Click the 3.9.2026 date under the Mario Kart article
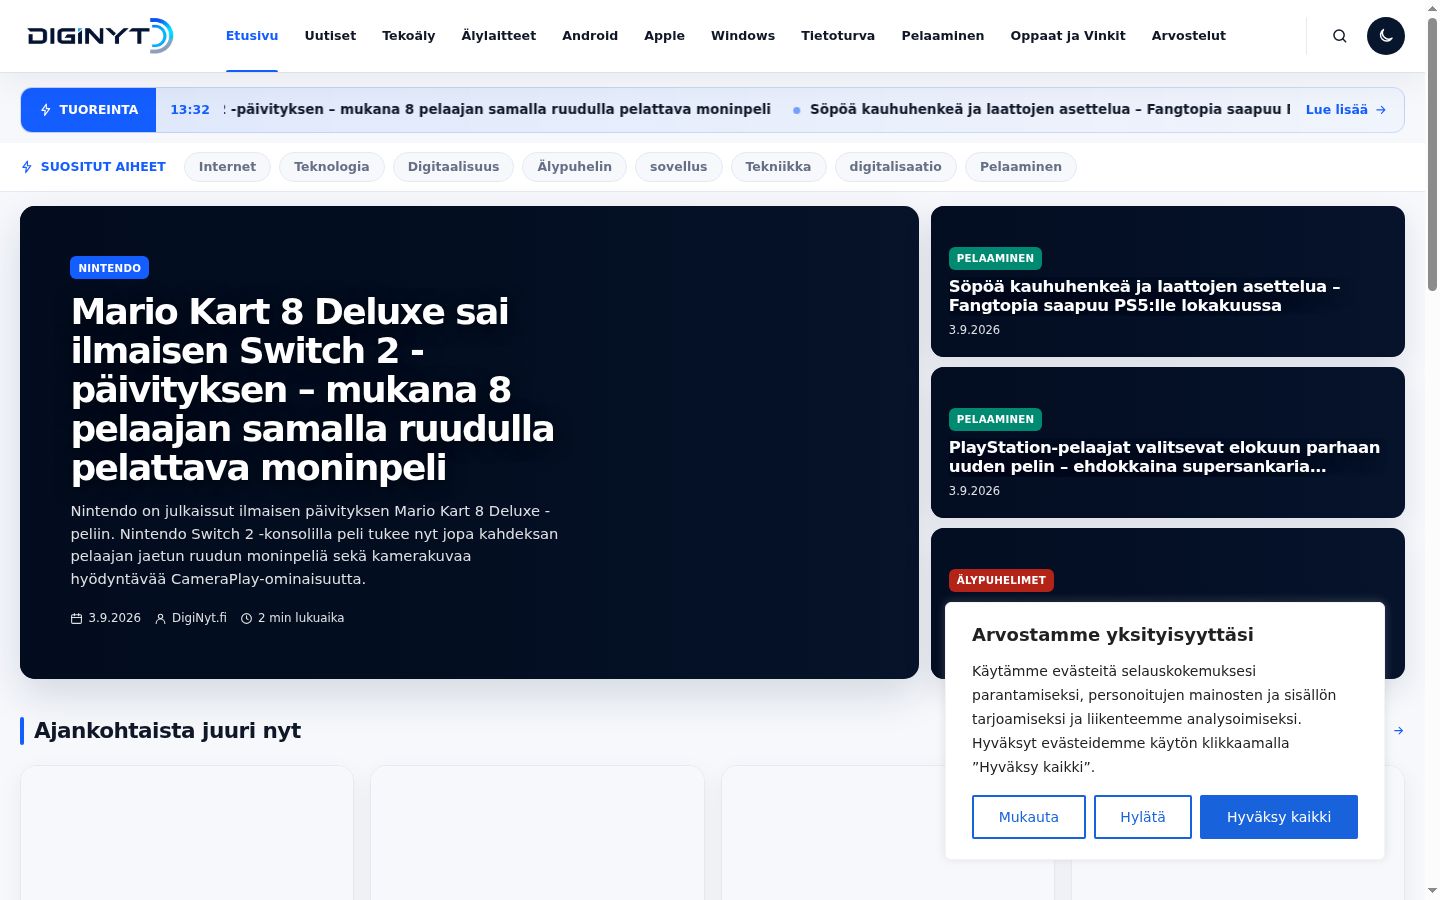The width and height of the screenshot is (1440, 900). point(115,618)
